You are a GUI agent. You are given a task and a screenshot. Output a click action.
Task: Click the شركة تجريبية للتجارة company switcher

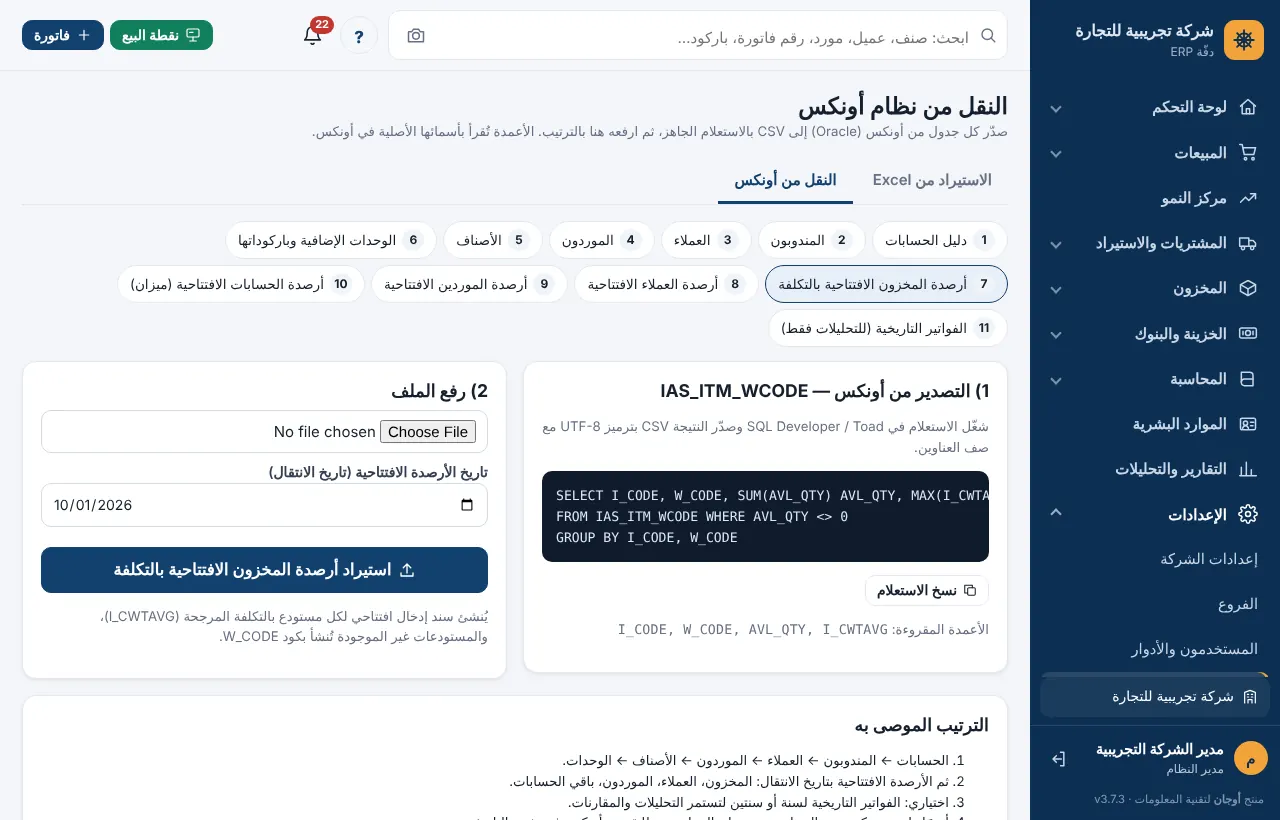pyautogui.click(x=1155, y=697)
